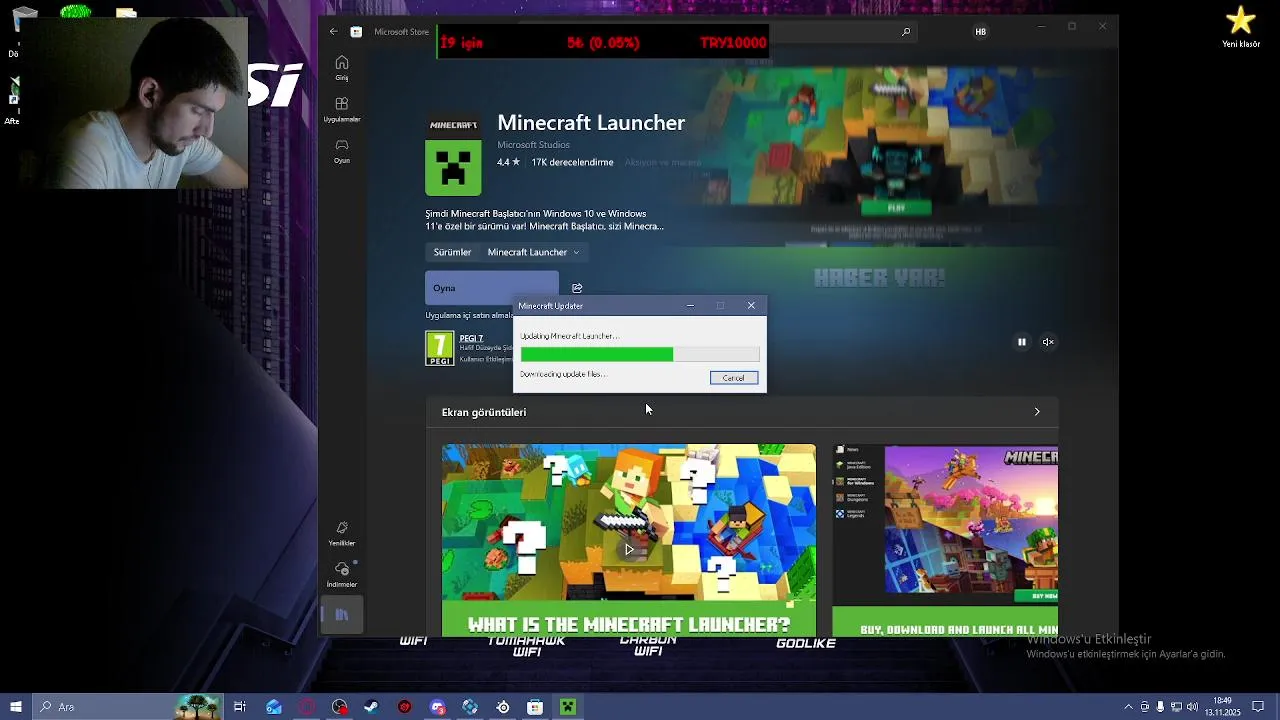Open the red hexagon app on taskbar

tap(404, 707)
